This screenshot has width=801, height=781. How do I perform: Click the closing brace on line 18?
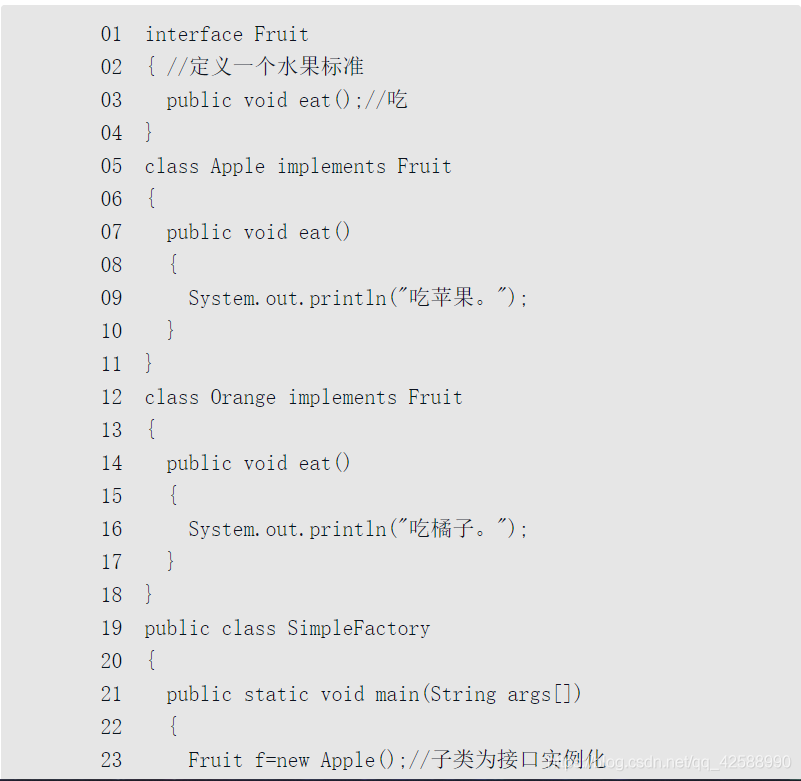pyautogui.click(x=150, y=595)
